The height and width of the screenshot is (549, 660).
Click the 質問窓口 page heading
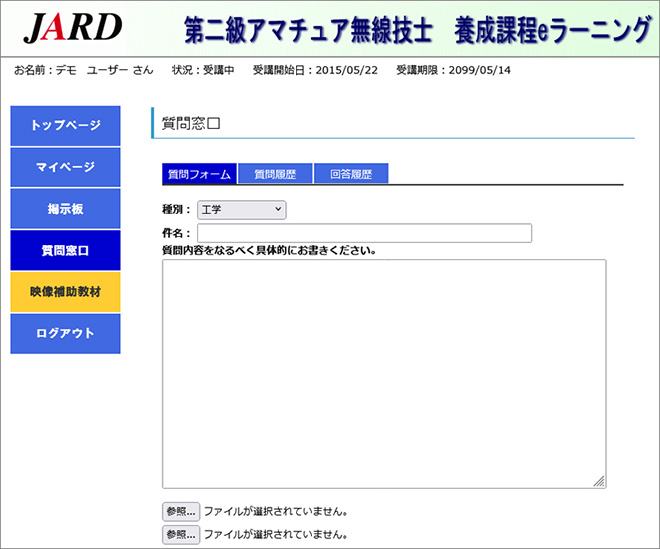[x=190, y=122]
